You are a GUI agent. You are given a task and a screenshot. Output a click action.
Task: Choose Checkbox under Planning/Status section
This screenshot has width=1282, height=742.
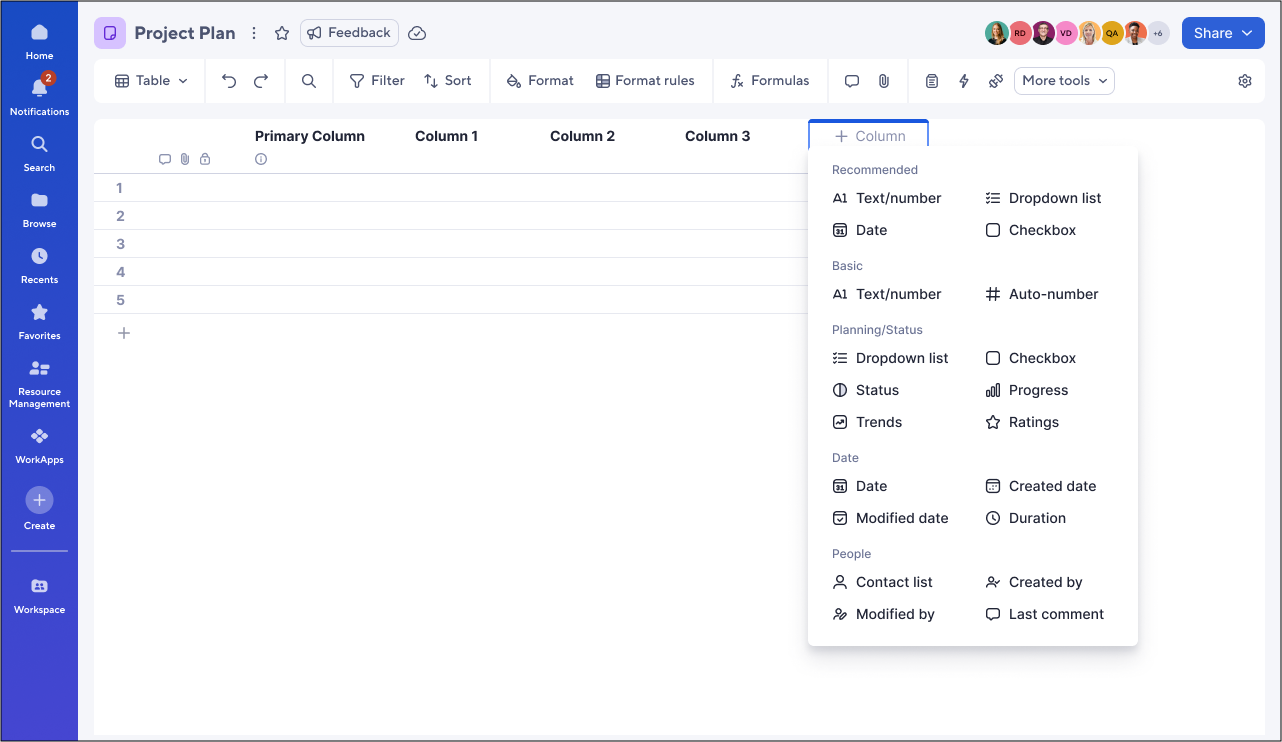[x=1041, y=357]
